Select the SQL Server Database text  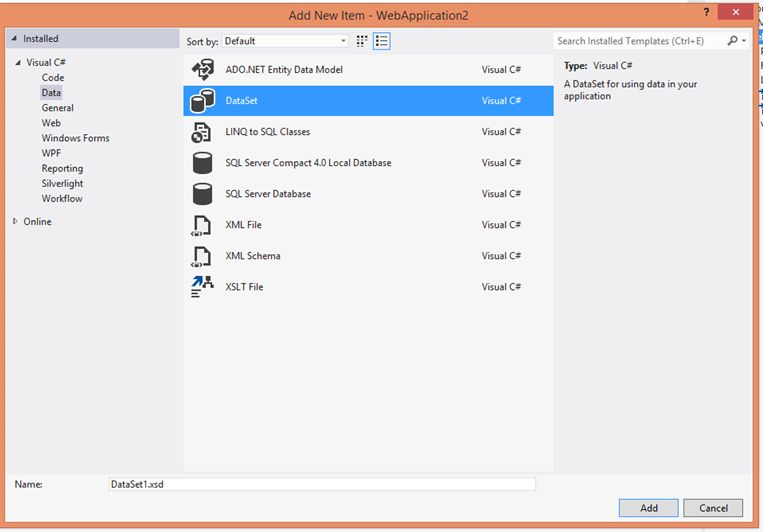(x=268, y=194)
